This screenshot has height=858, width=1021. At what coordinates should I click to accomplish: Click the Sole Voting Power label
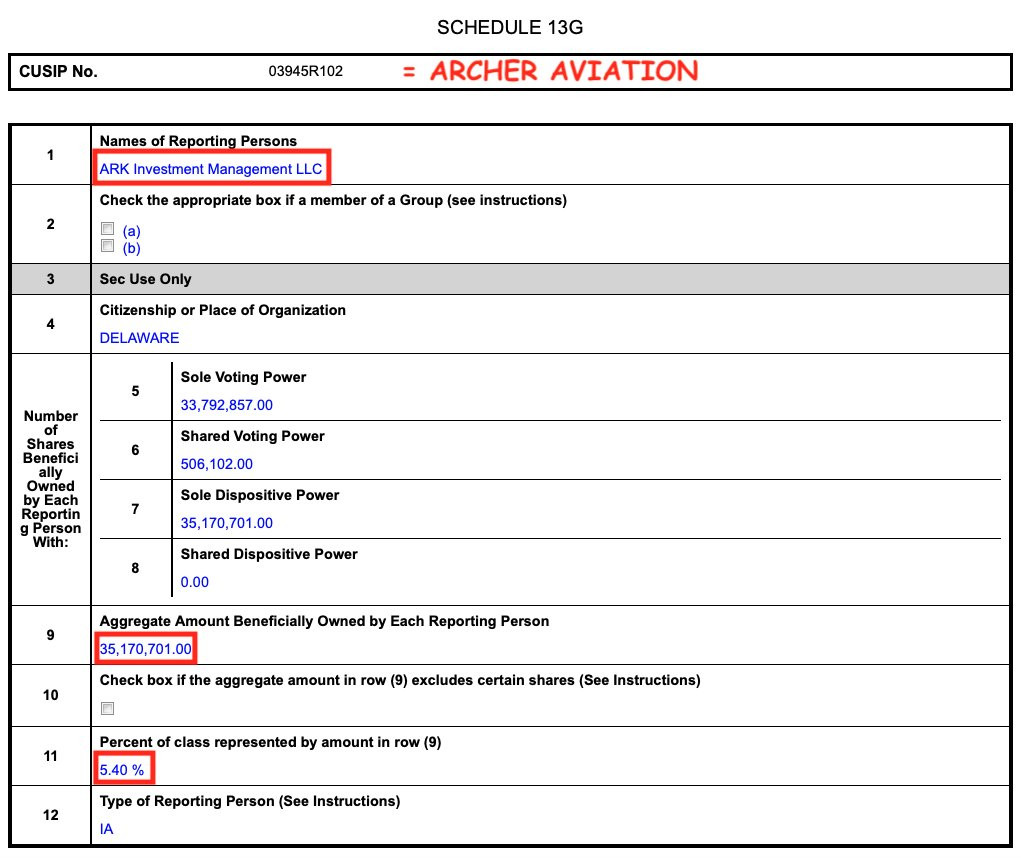tap(243, 377)
